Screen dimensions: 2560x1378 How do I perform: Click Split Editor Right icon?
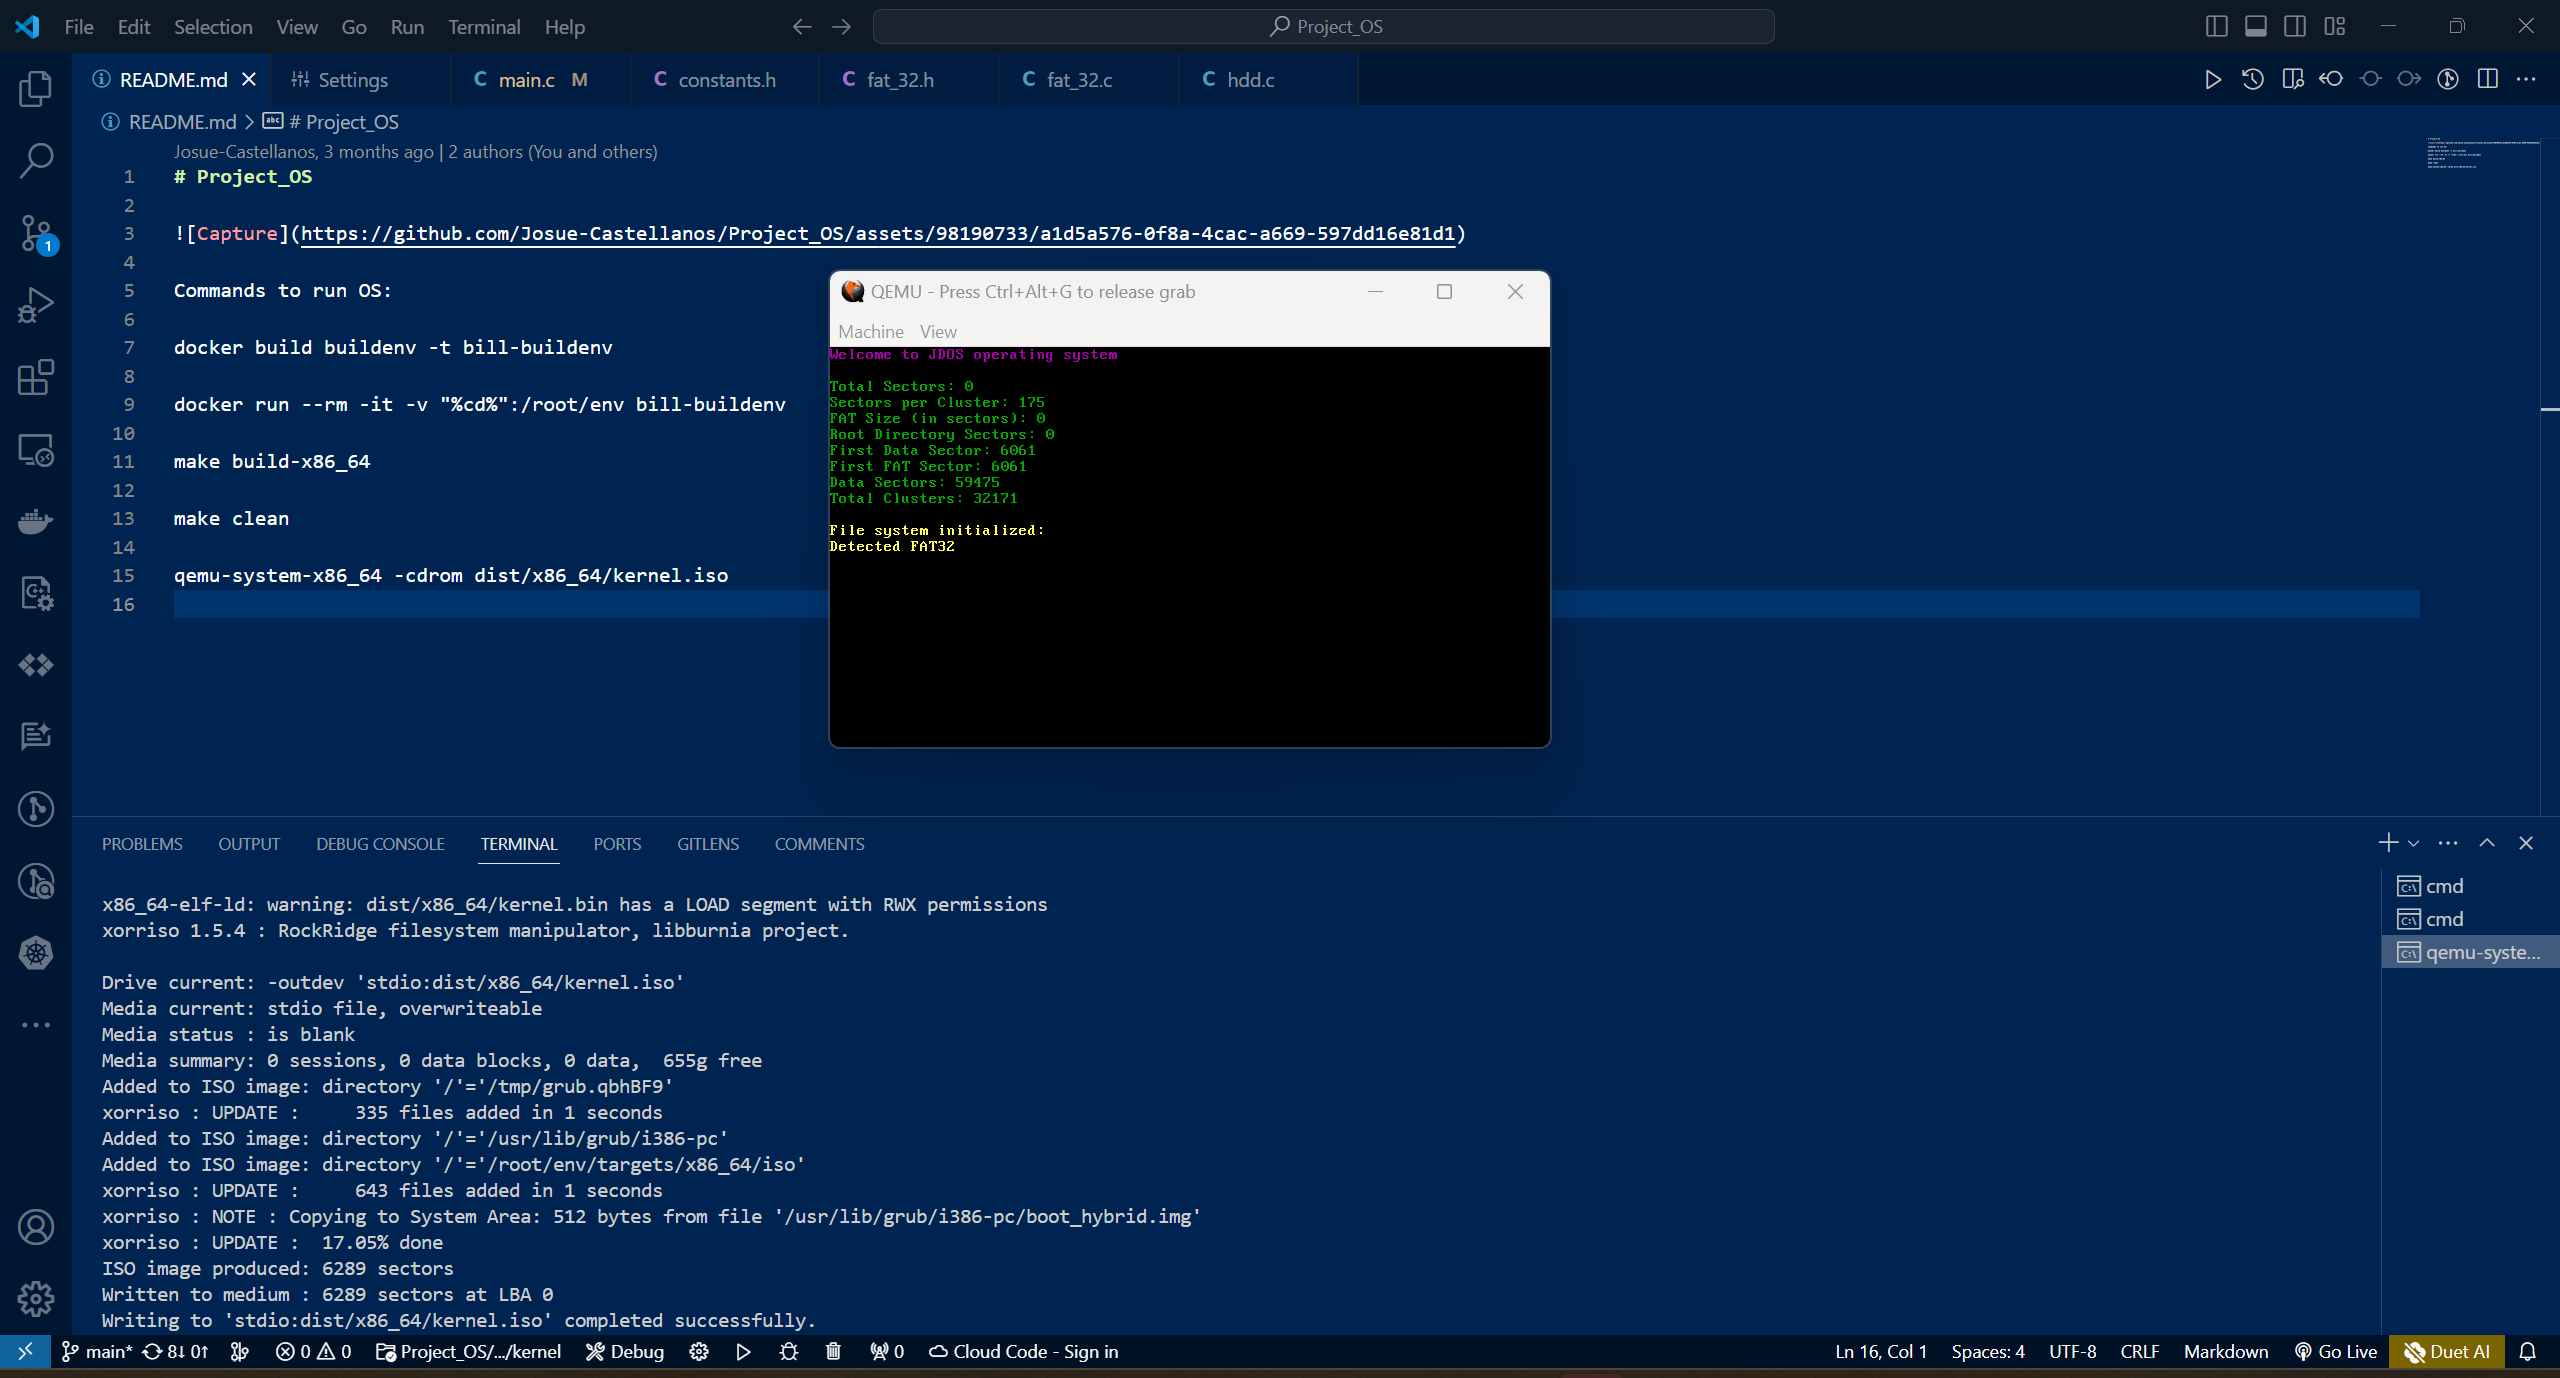pos(2487,80)
